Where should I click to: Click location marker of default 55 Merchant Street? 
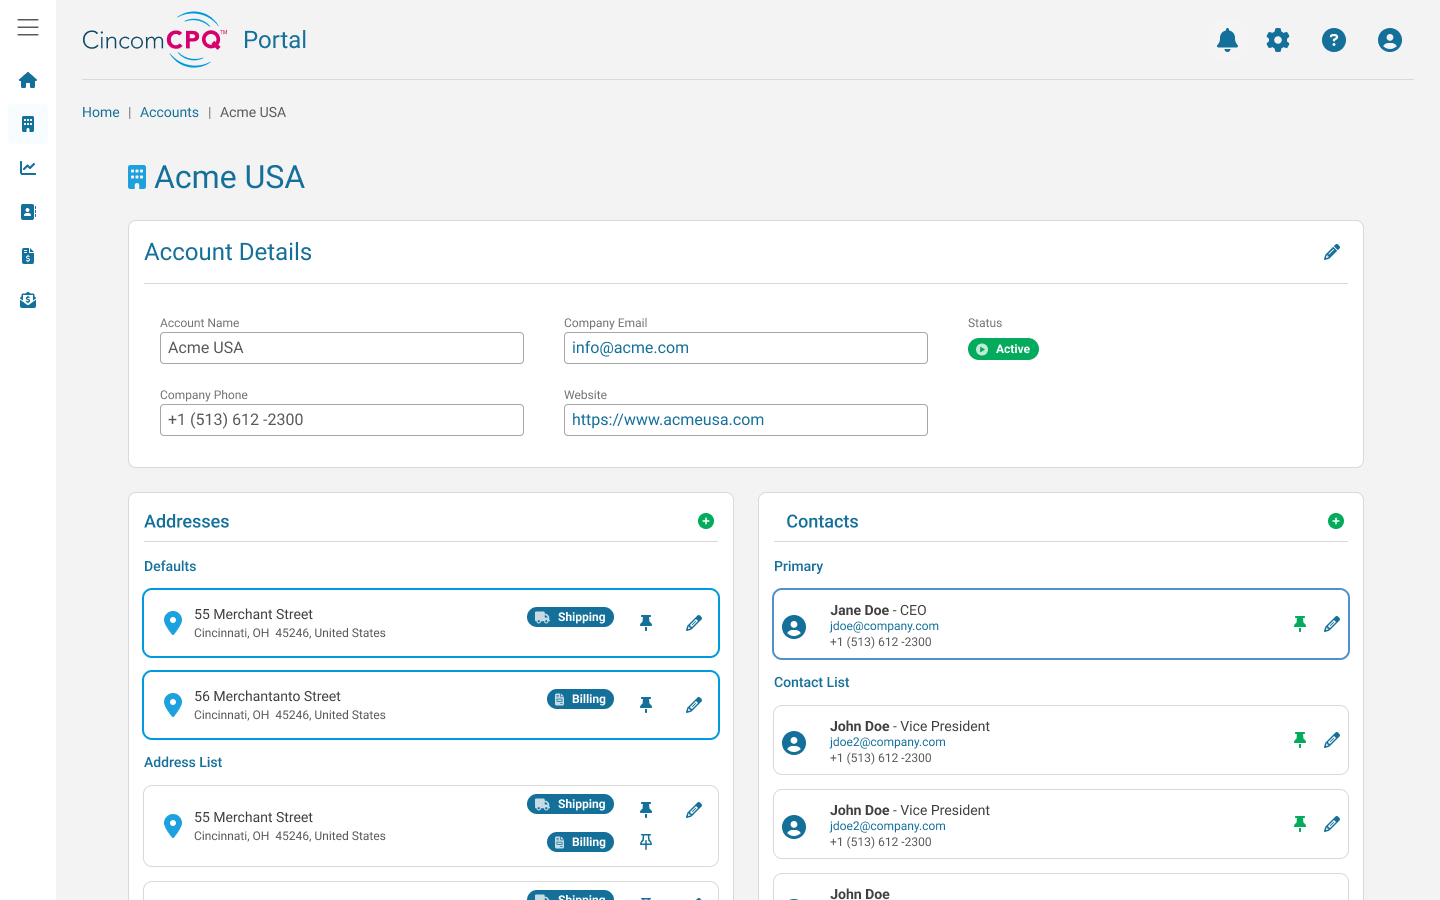pyautogui.click(x=173, y=623)
